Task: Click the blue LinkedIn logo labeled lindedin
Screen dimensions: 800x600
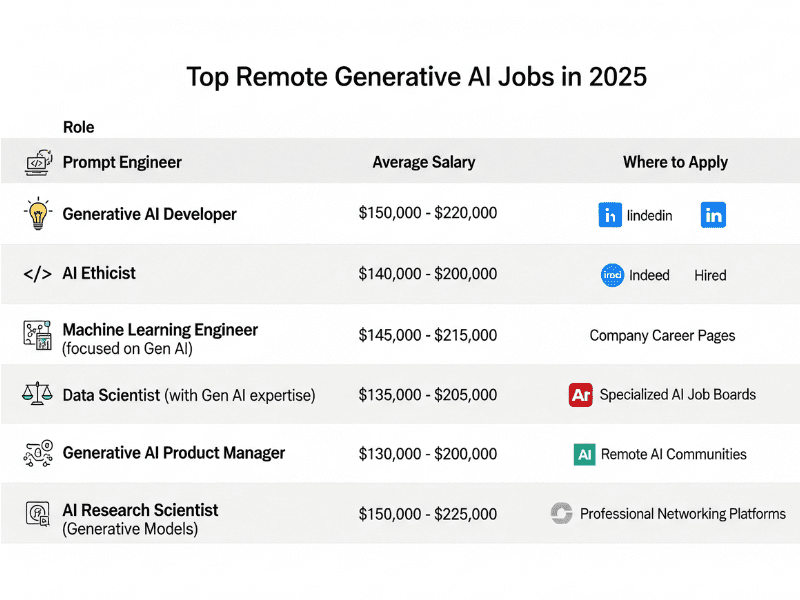Action: click(610, 215)
